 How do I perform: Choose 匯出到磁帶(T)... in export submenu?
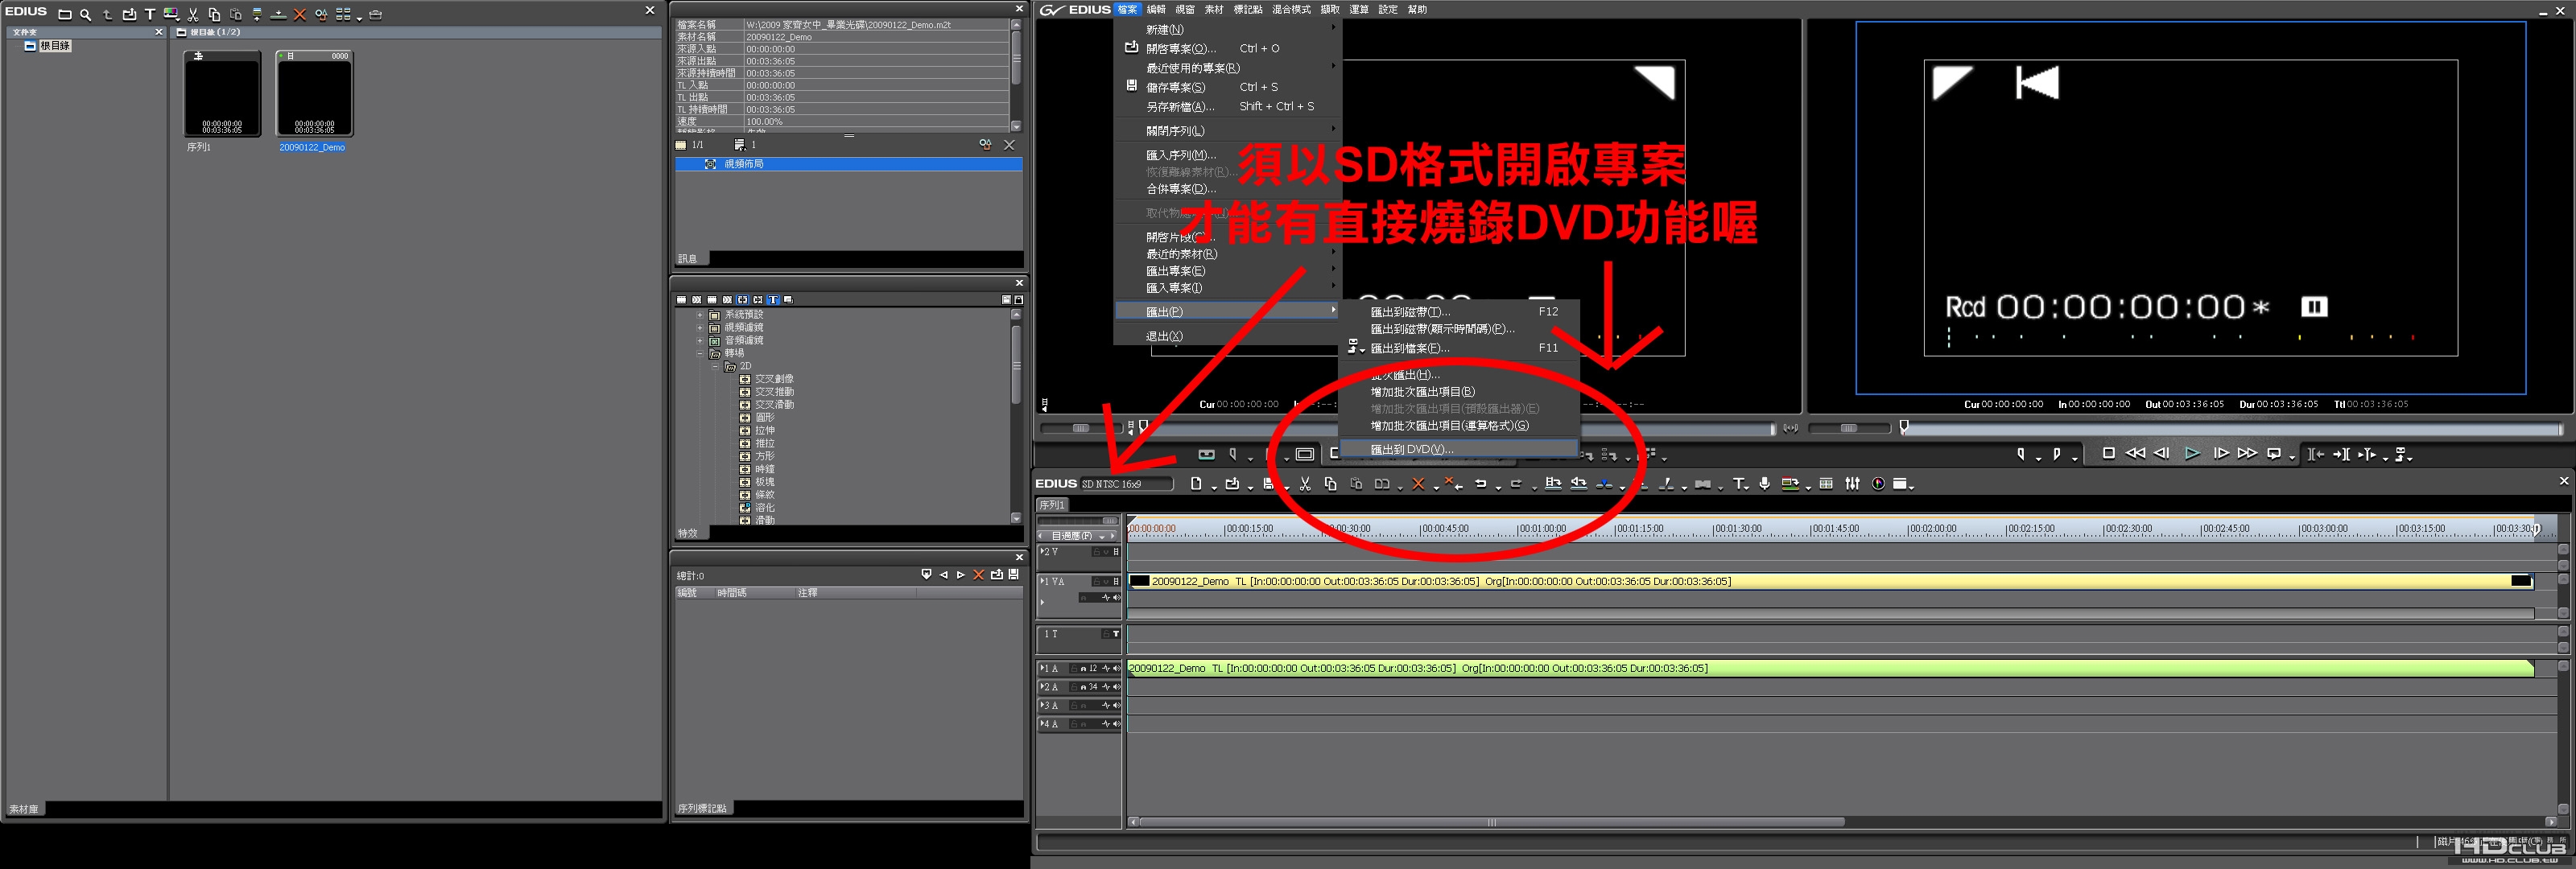1459,312
